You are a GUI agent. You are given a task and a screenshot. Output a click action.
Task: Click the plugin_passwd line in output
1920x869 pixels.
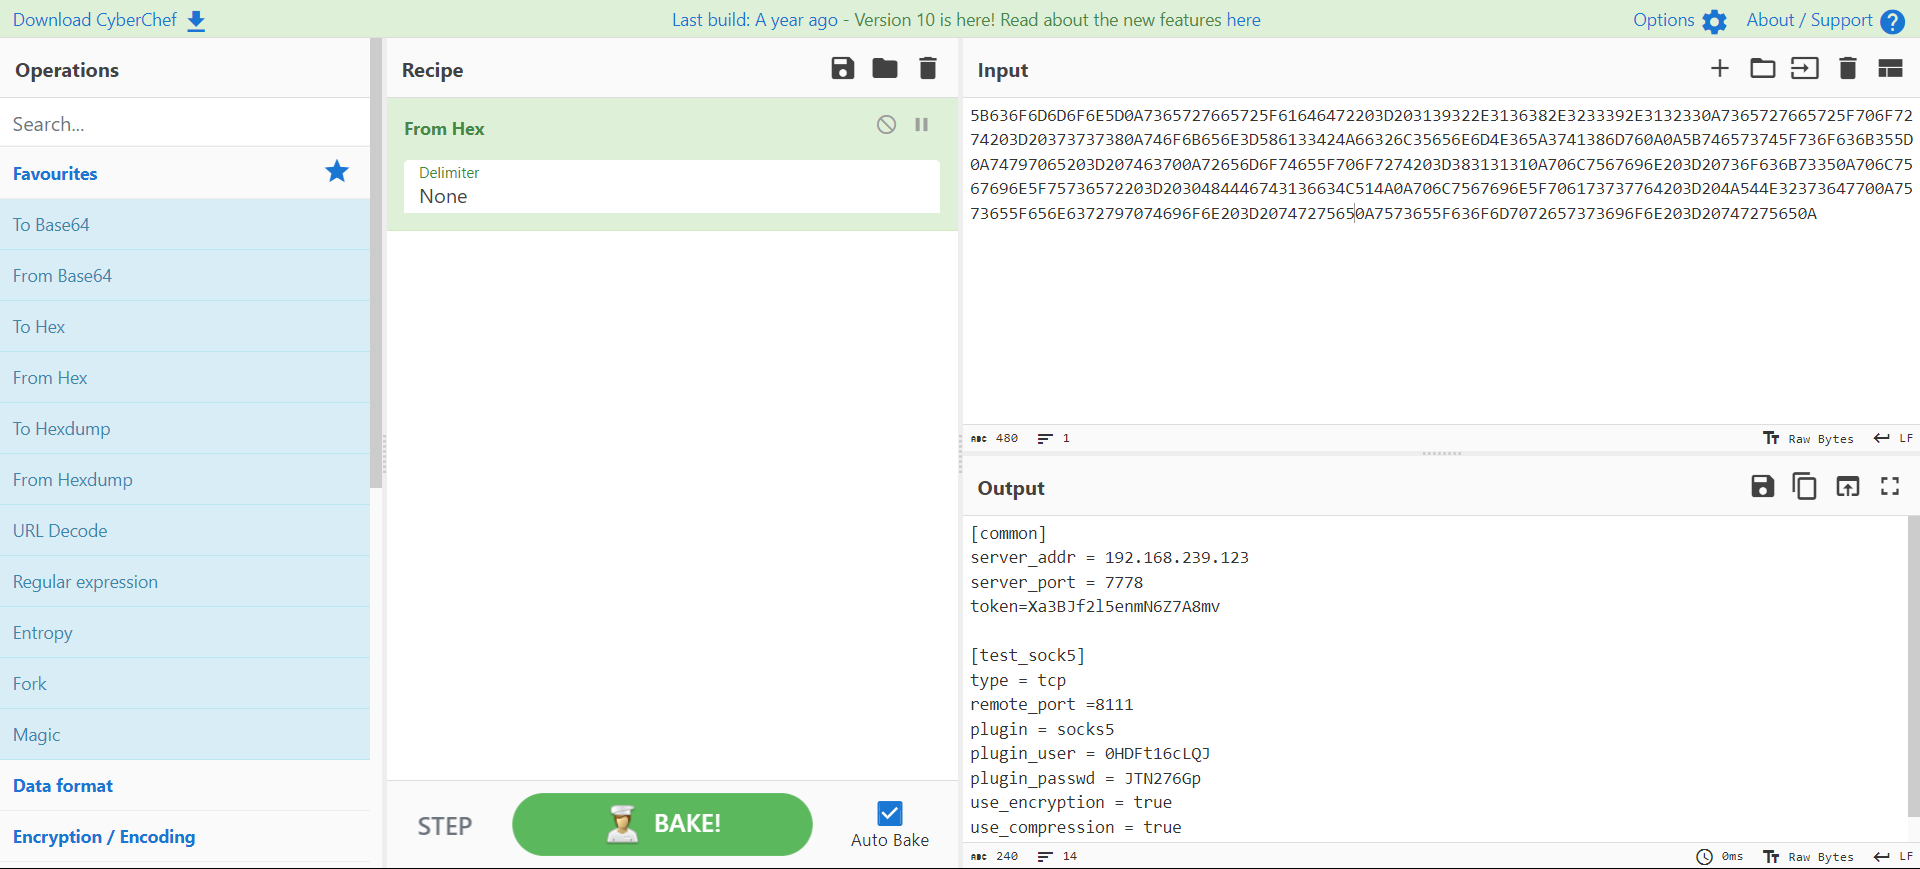[1085, 778]
